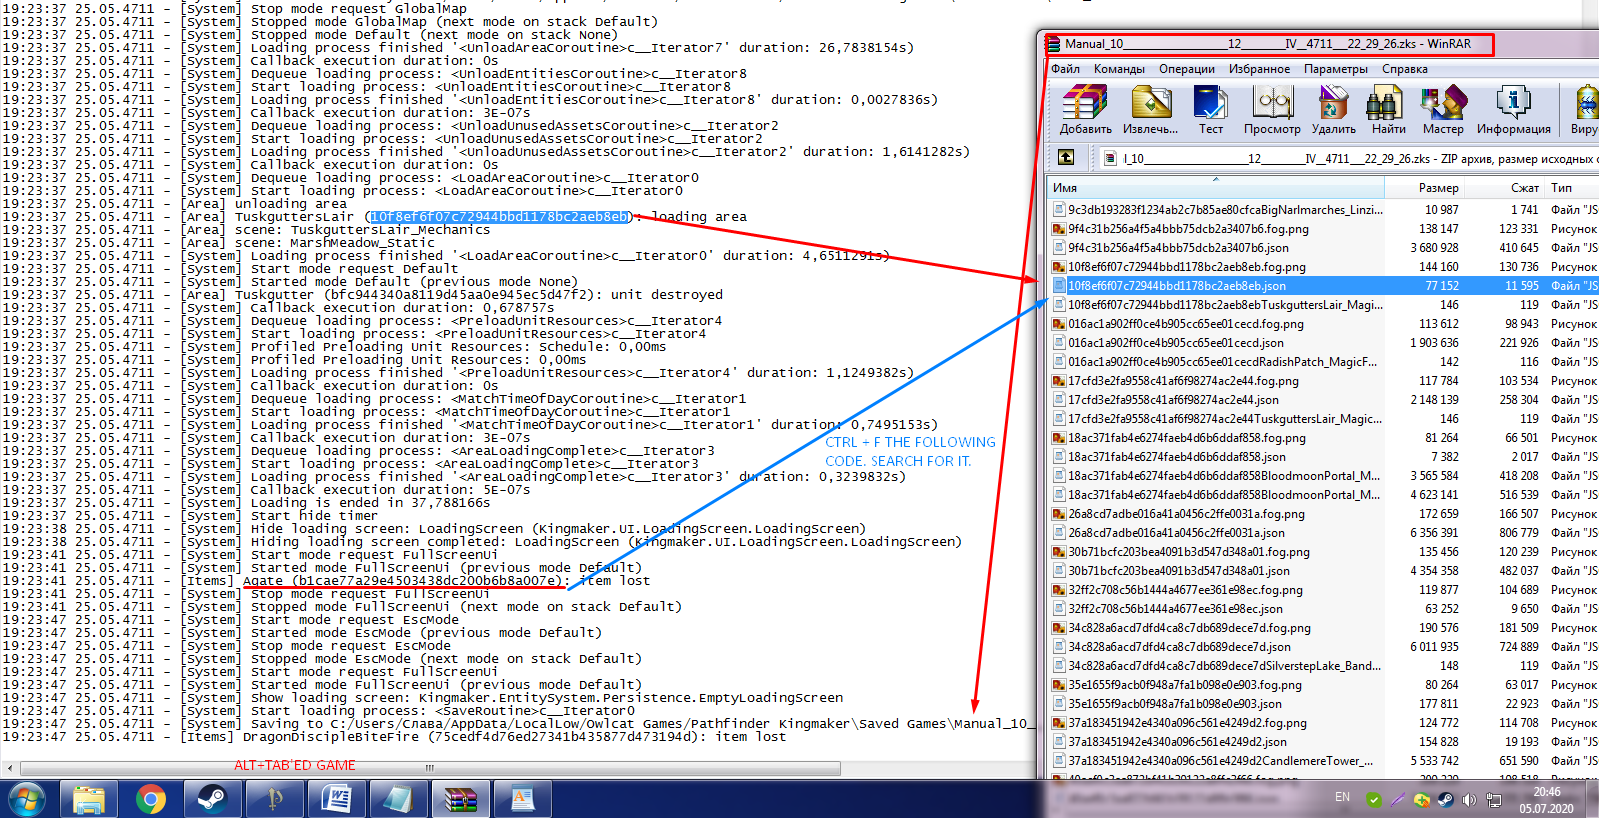
Task: Click the virus scan icon in WinRAR toolbar
Action: 1586,110
